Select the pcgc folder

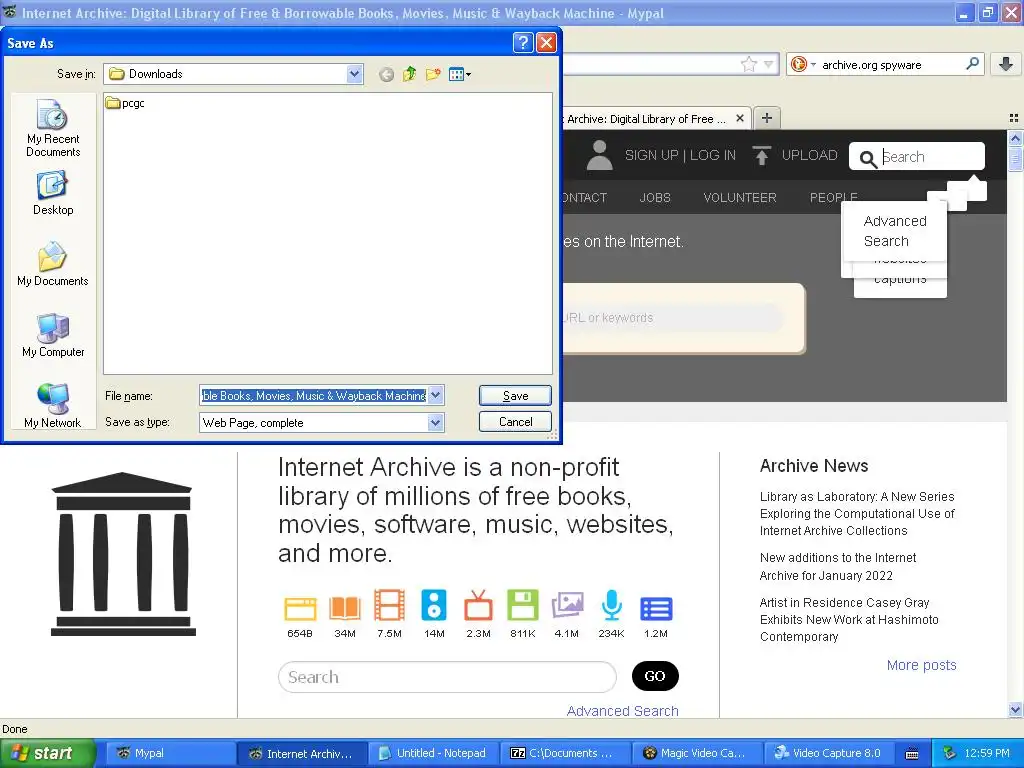[x=125, y=103]
